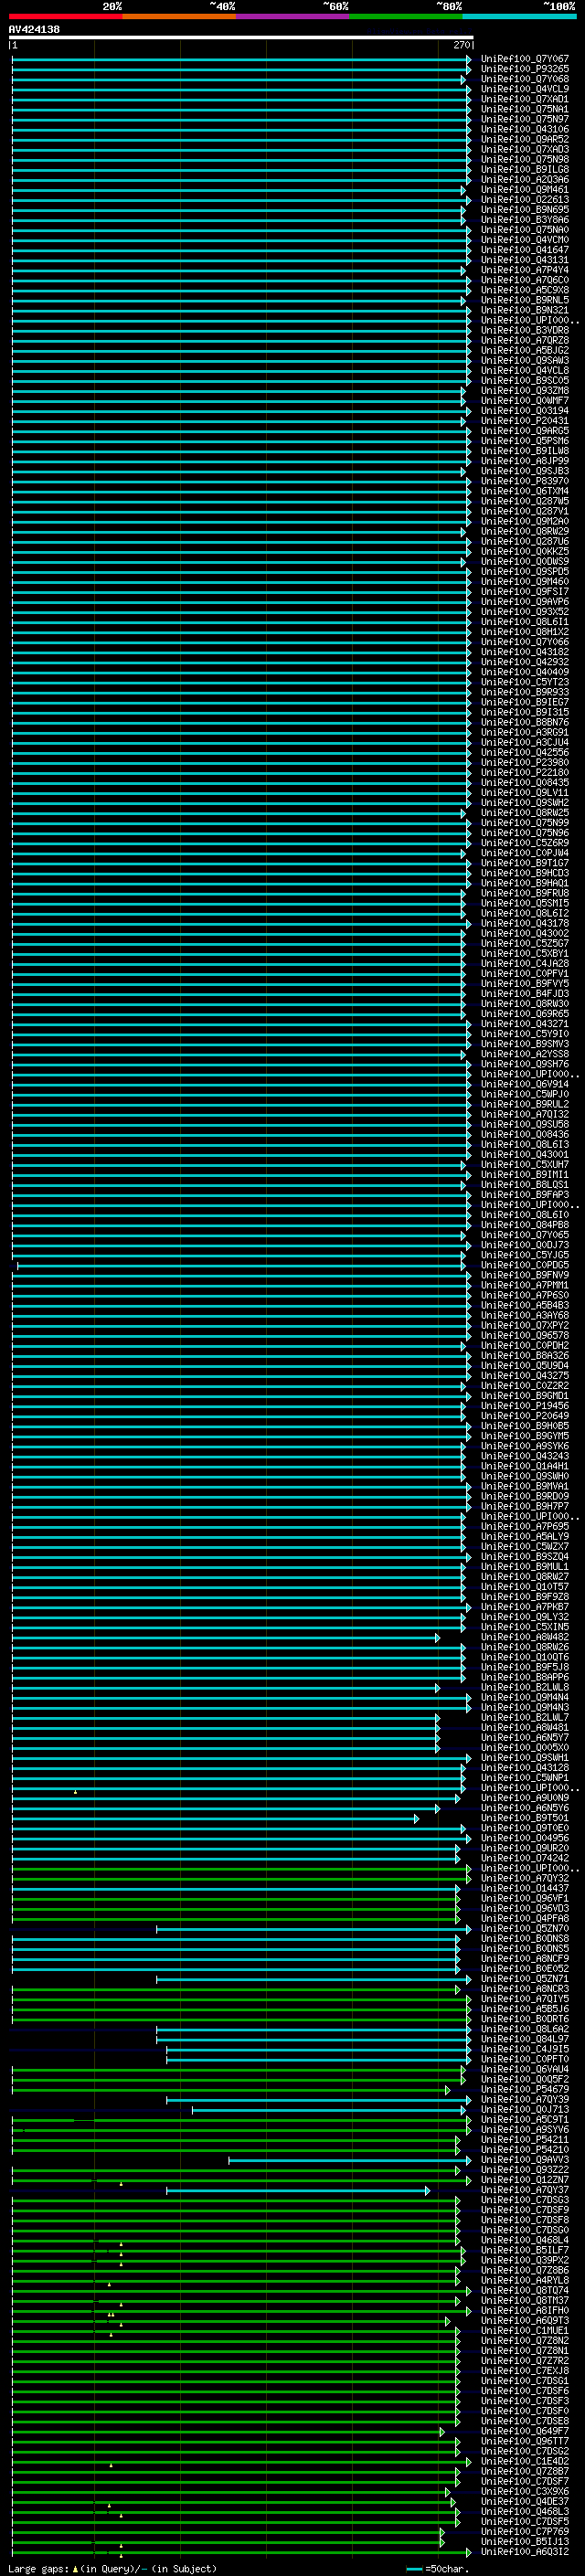
Task: Select hit label UniRef100_P20649
Action: tap(524, 1416)
